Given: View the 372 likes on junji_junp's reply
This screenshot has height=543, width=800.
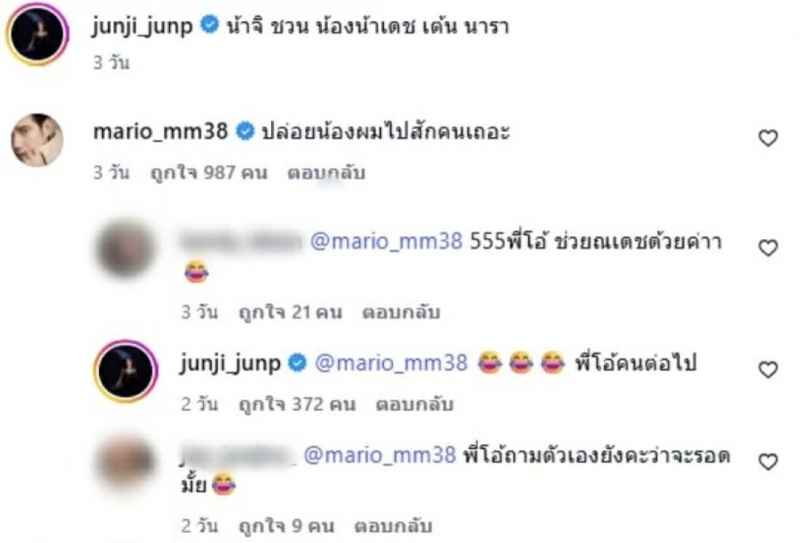Looking at the screenshot, I should (297, 404).
